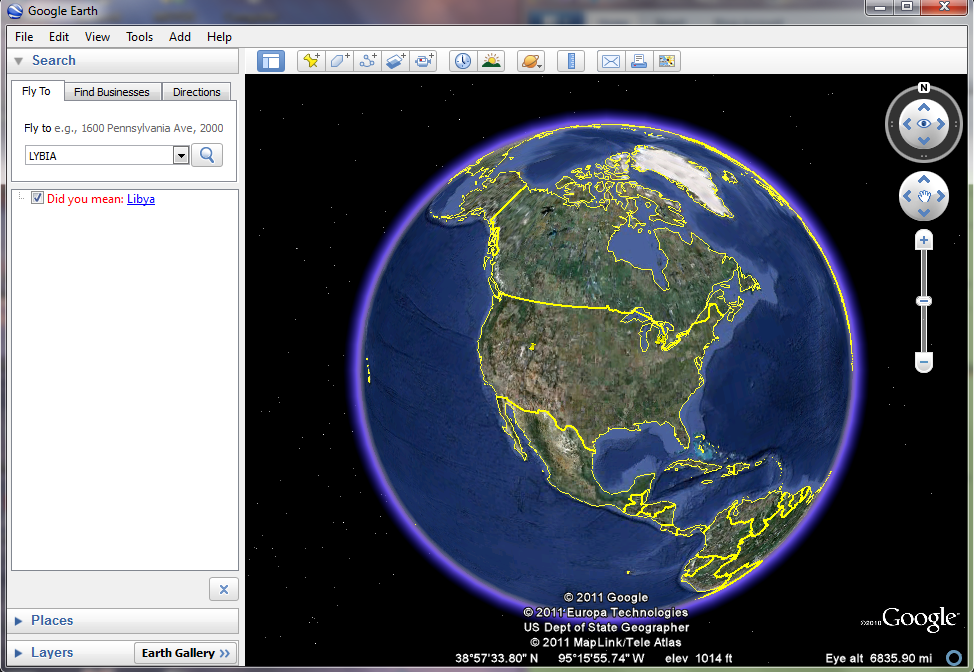This screenshot has width=974, height=672.
Task: View in Google Maps toolbar icon
Action: pyautogui.click(x=667, y=61)
